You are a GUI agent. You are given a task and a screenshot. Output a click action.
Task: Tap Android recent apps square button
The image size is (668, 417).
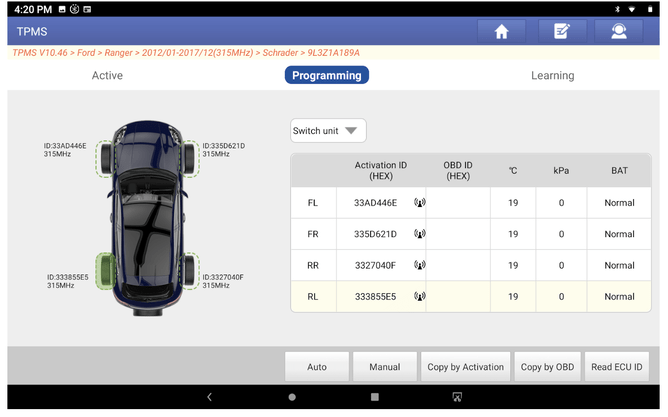point(374,397)
